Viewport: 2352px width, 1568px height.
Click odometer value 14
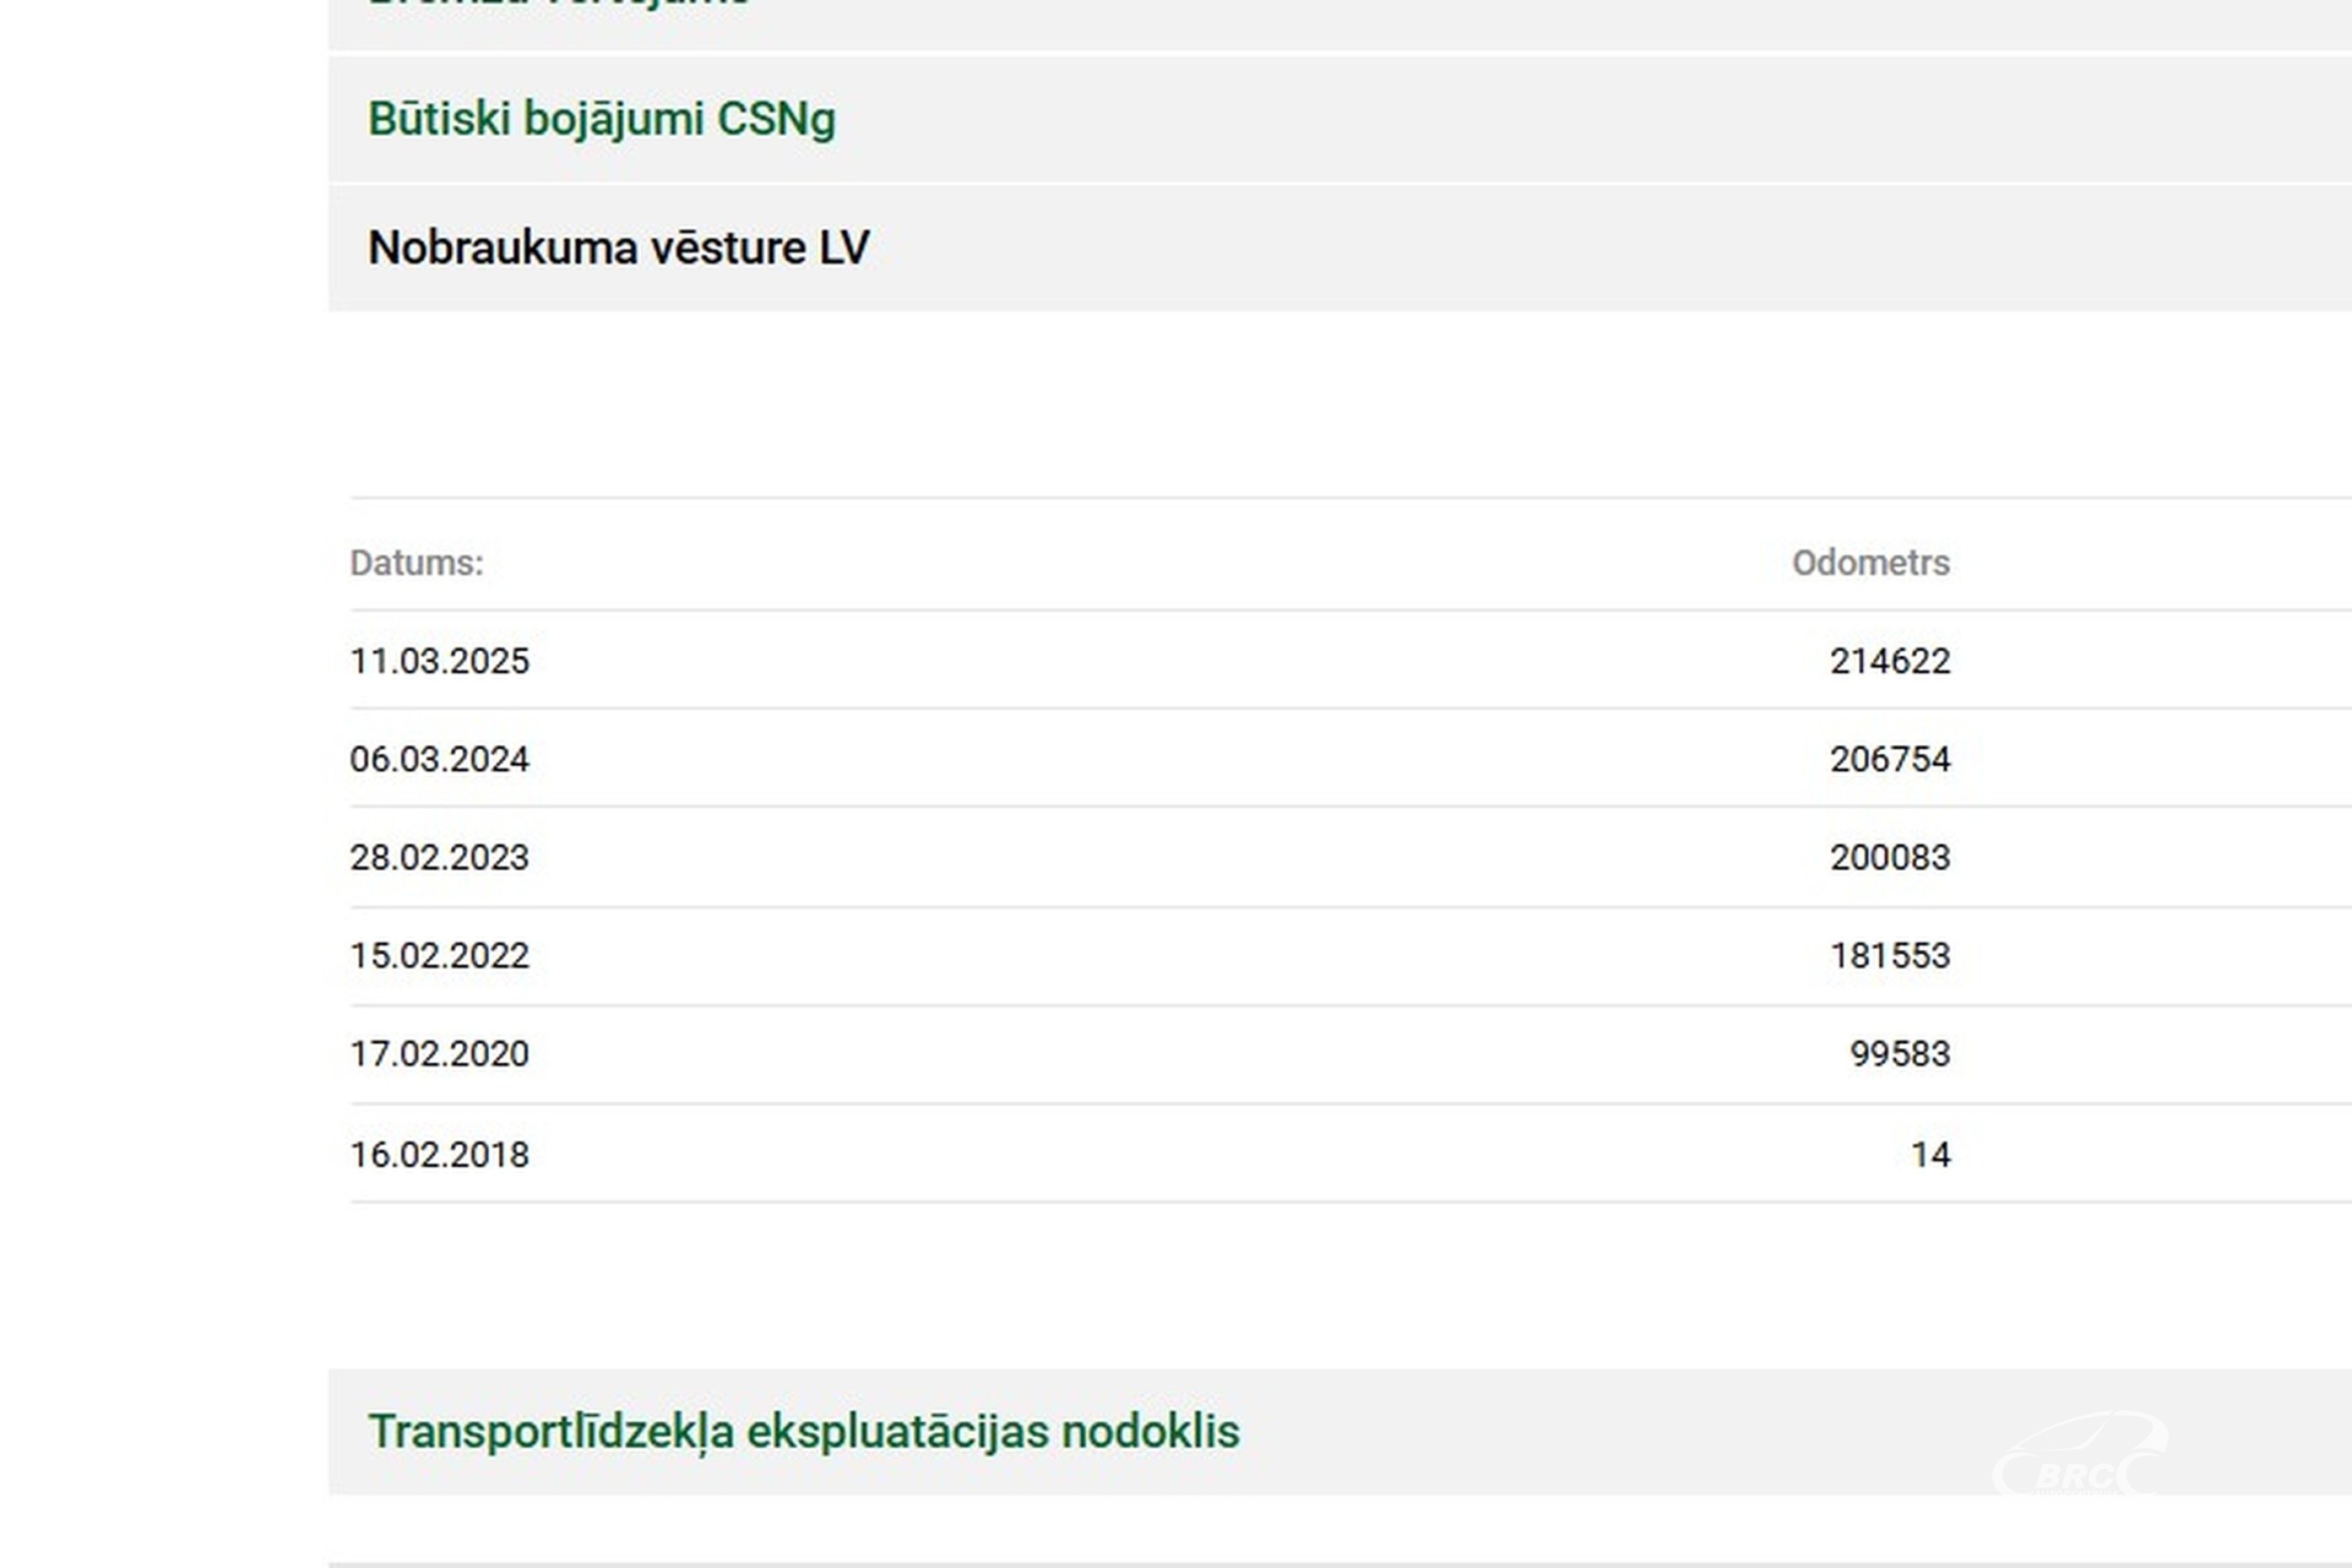click(1930, 1154)
